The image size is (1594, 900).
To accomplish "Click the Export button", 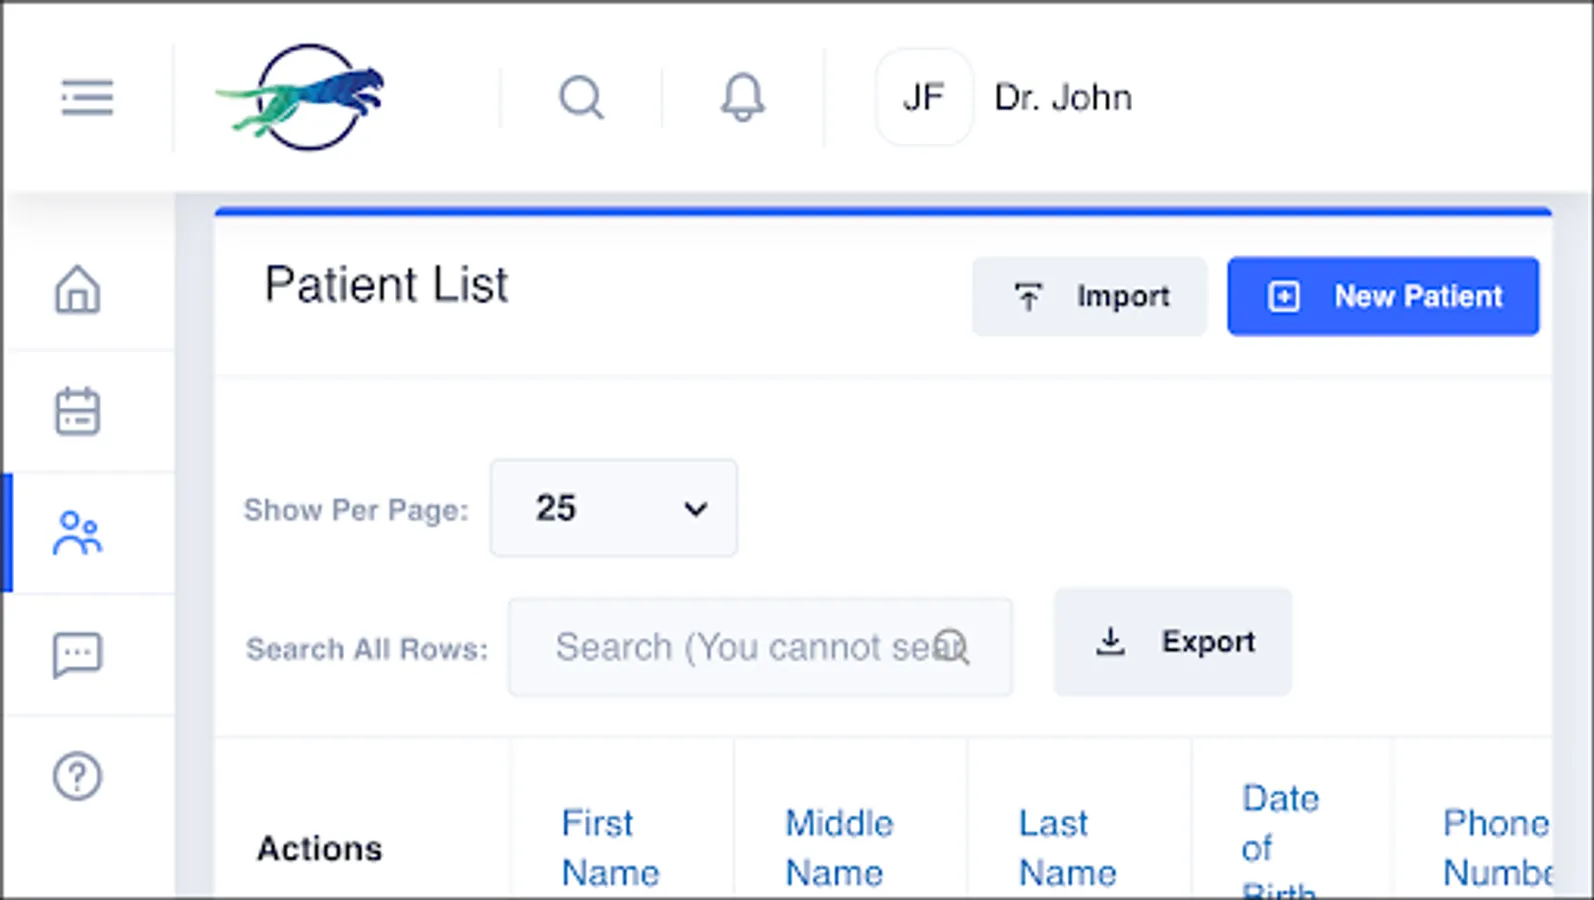I will pyautogui.click(x=1172, y=642).
